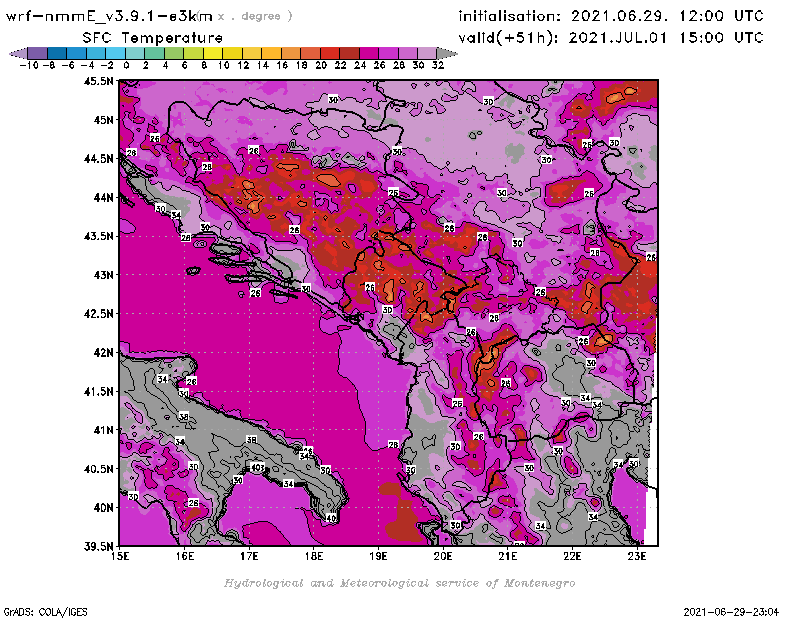Click the '39.5N' latitude label
Viewport: 800px width, 618px height.
pos(98,547)
